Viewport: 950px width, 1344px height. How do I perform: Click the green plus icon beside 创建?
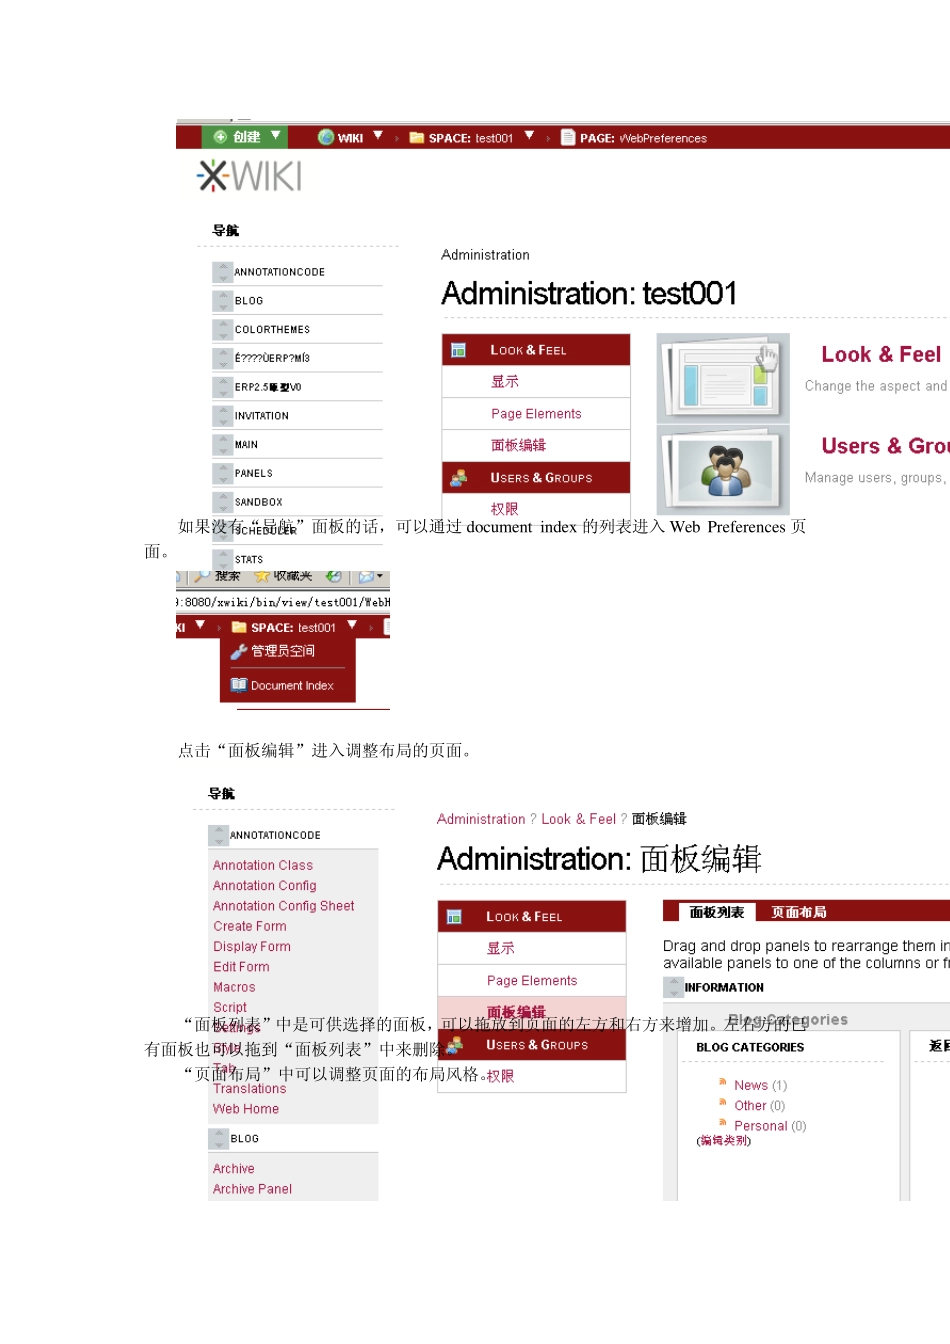click(220, 137)
